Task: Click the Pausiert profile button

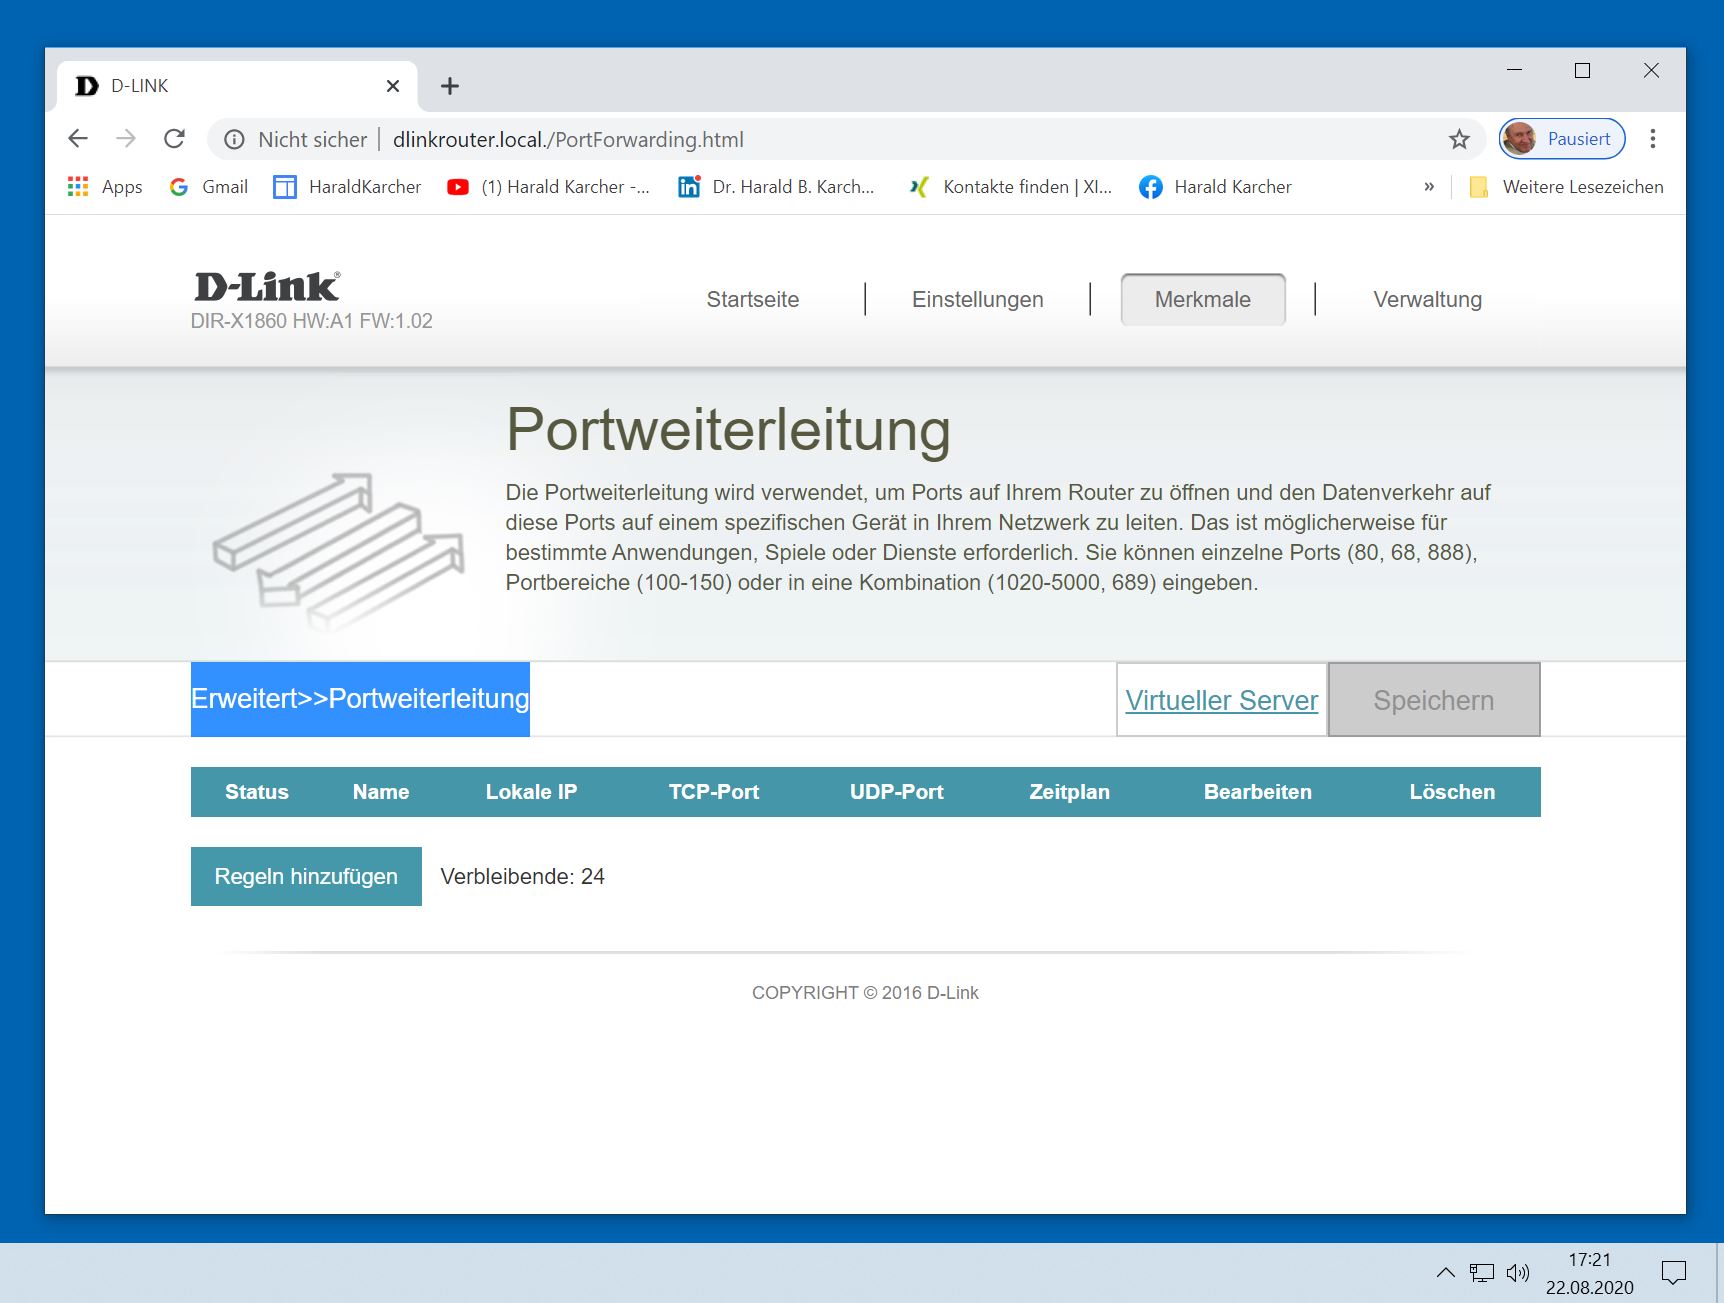Action: tap(1562, 139)
